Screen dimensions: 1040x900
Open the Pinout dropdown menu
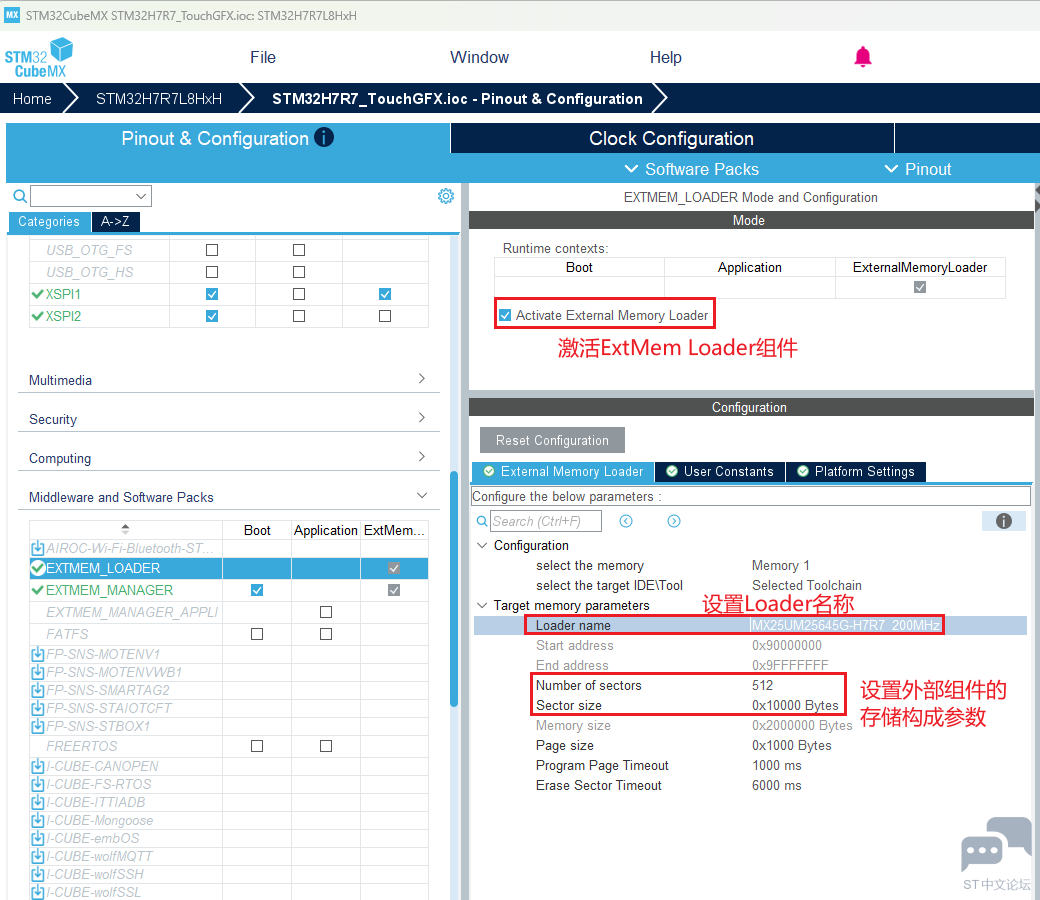click(919, 169)
